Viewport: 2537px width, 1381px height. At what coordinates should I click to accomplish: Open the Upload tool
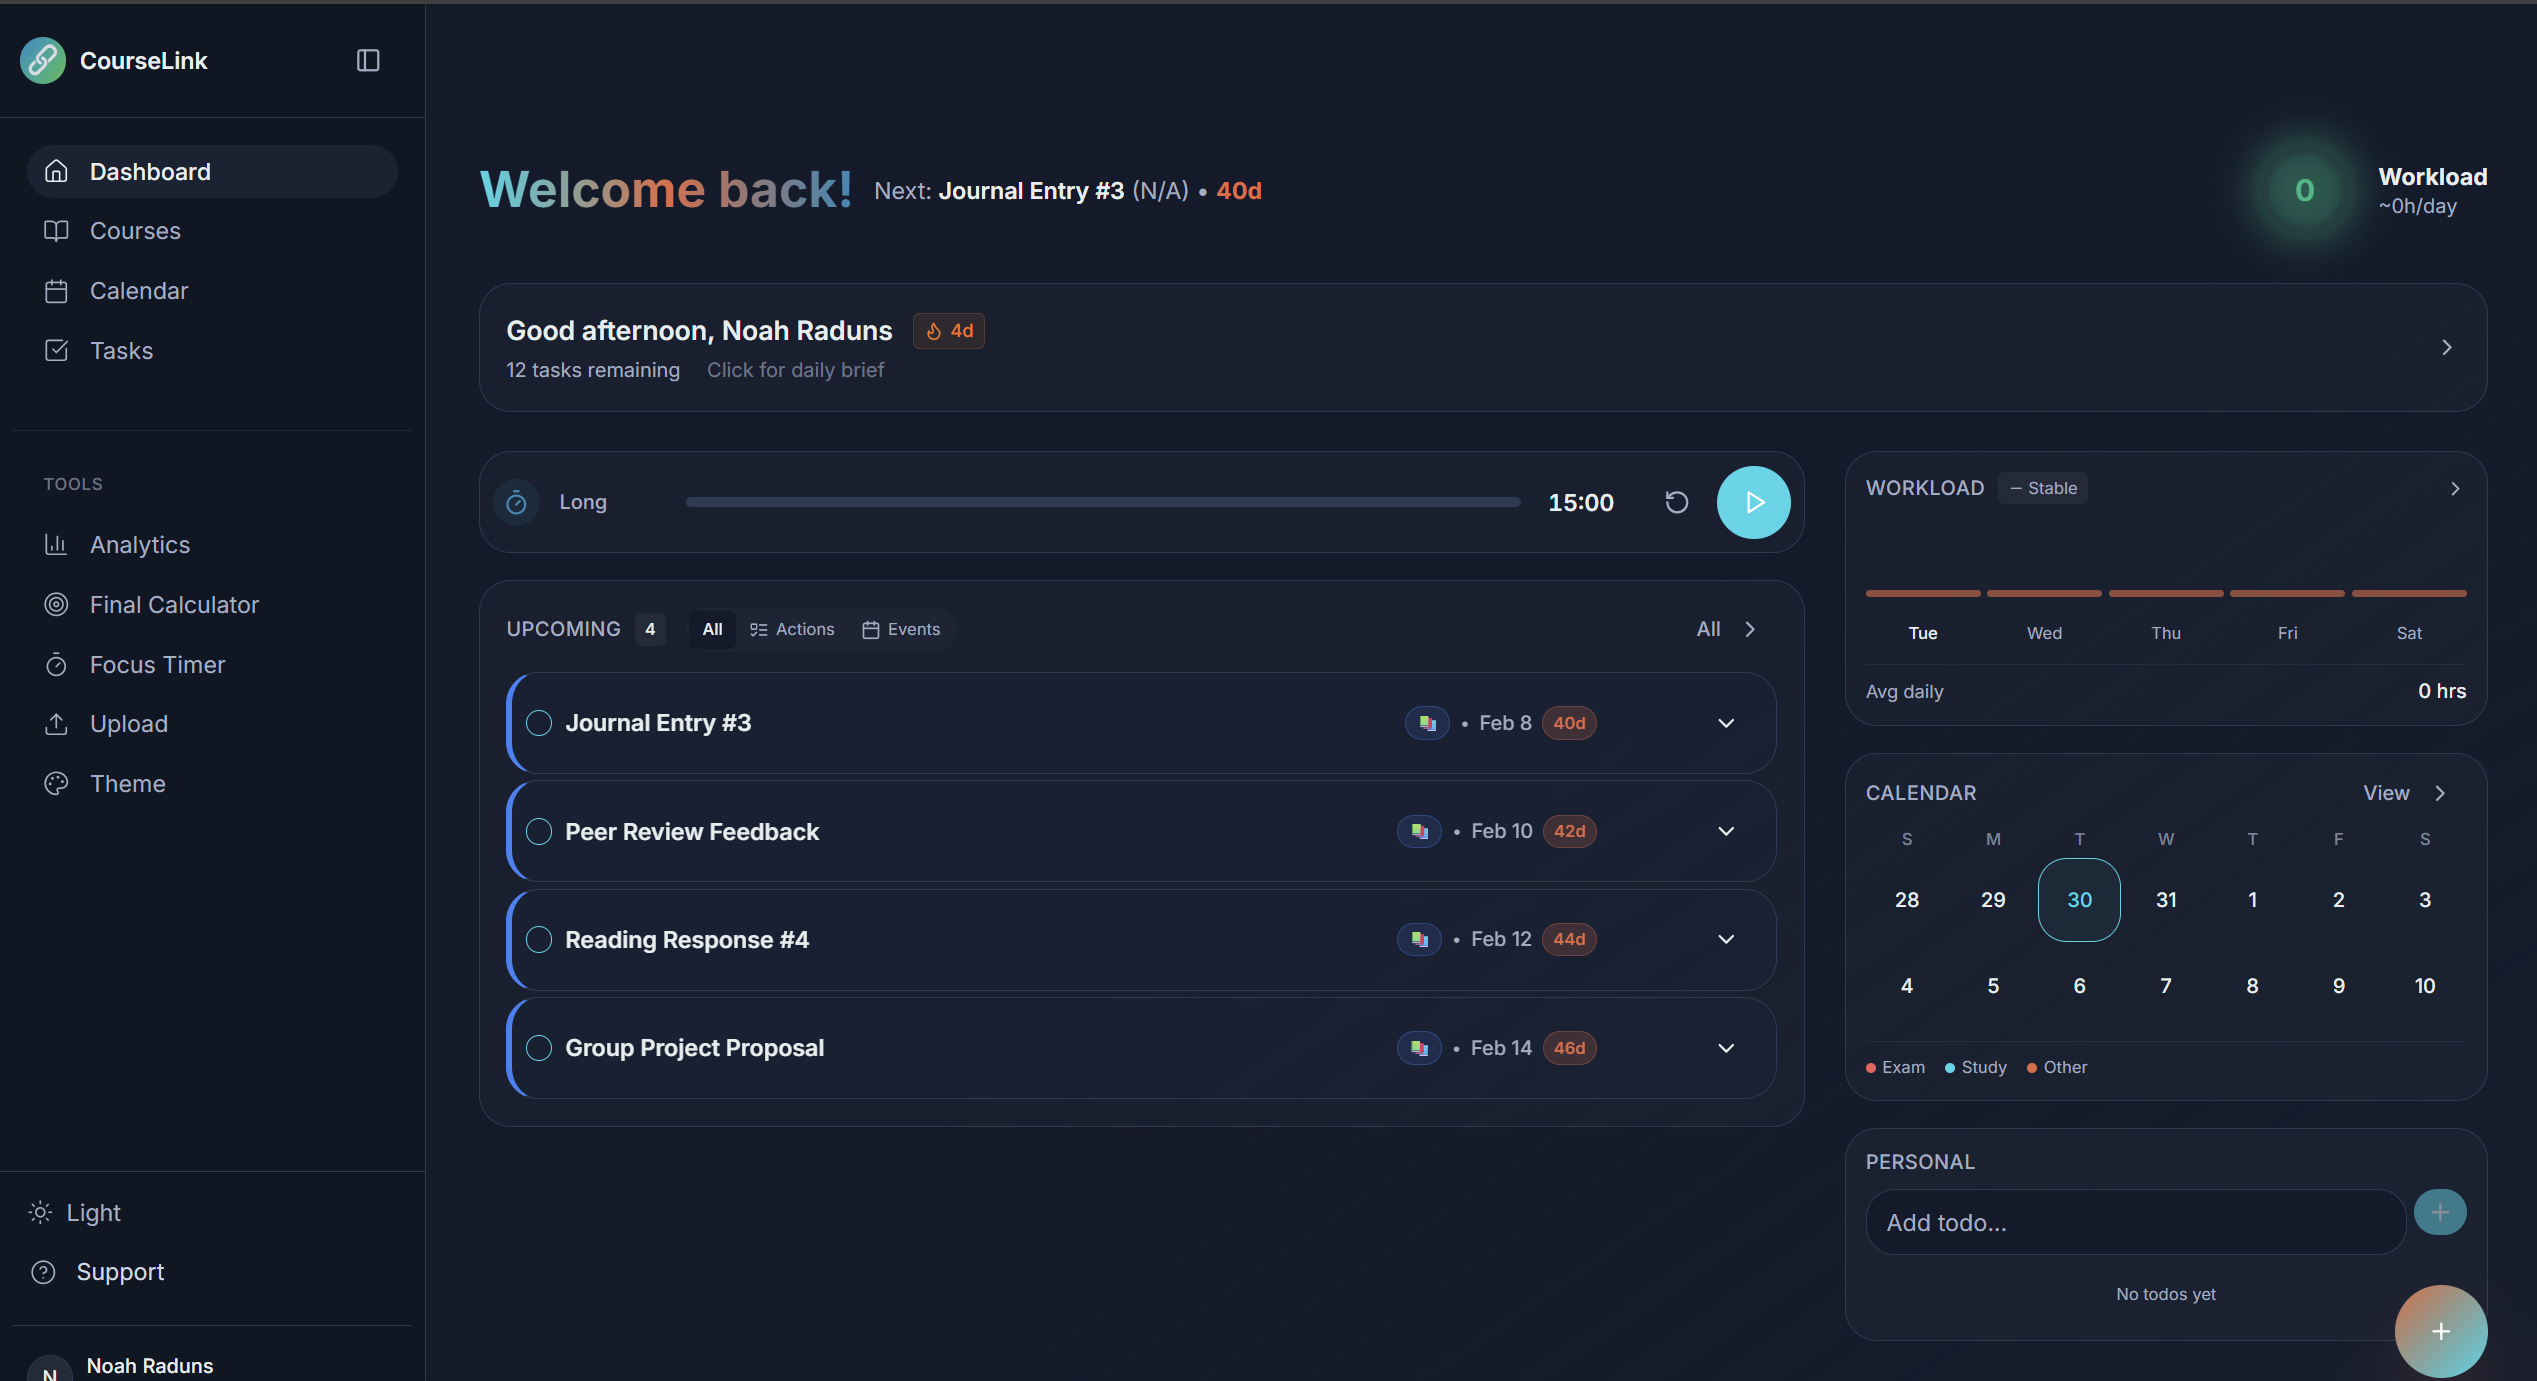(129, 723)
